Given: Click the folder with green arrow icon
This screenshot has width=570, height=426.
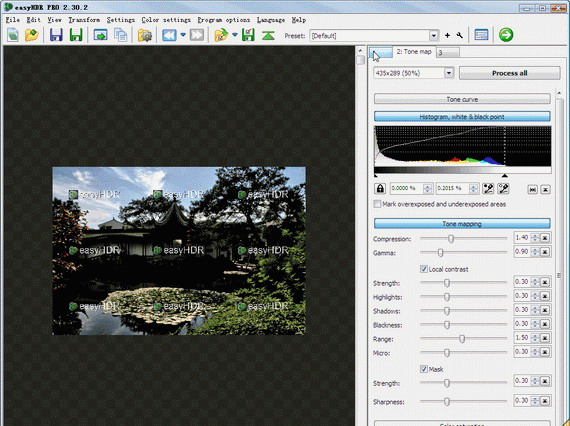Looking at the screenshot, I should tap(221, 35).
